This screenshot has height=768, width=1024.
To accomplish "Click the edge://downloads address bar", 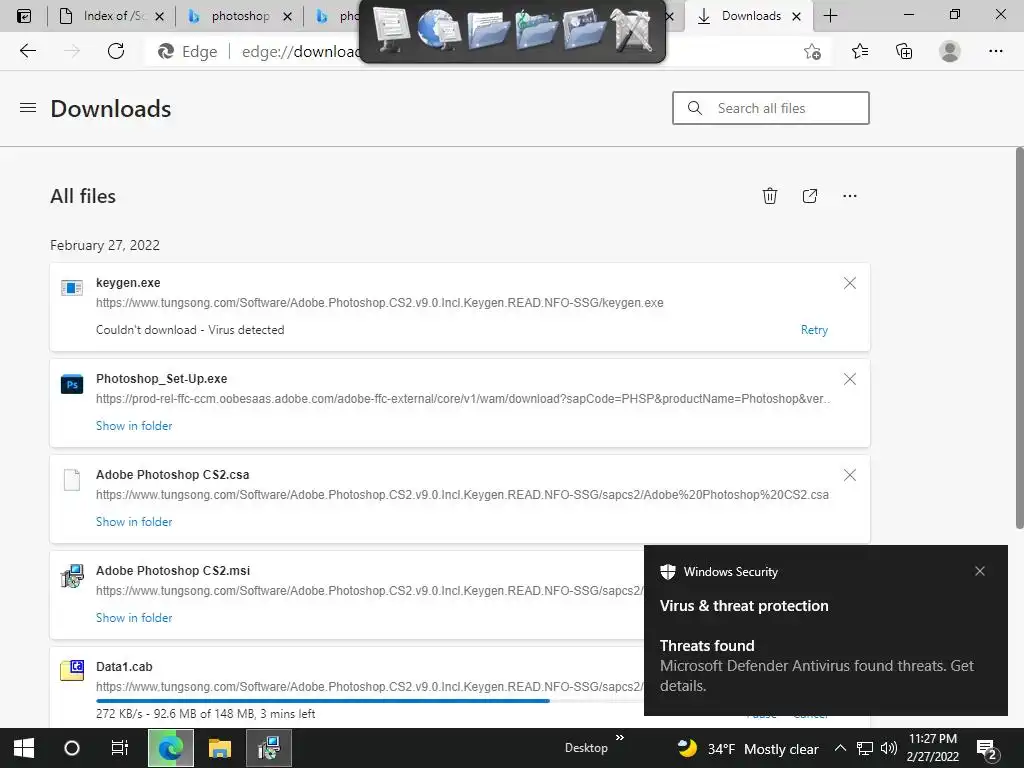I will coord(300,52).
